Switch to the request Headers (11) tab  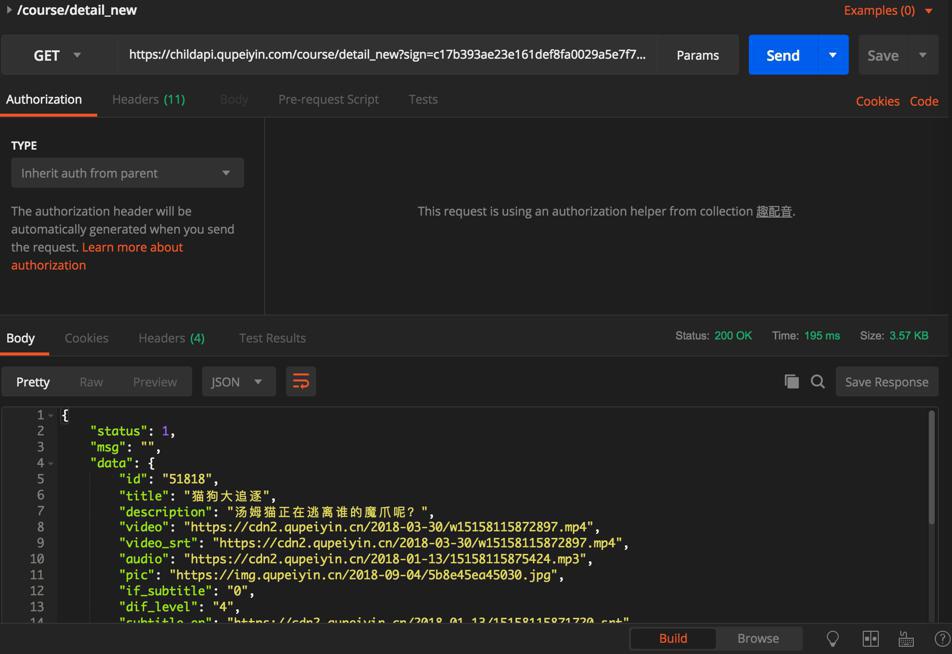(149, 100)
